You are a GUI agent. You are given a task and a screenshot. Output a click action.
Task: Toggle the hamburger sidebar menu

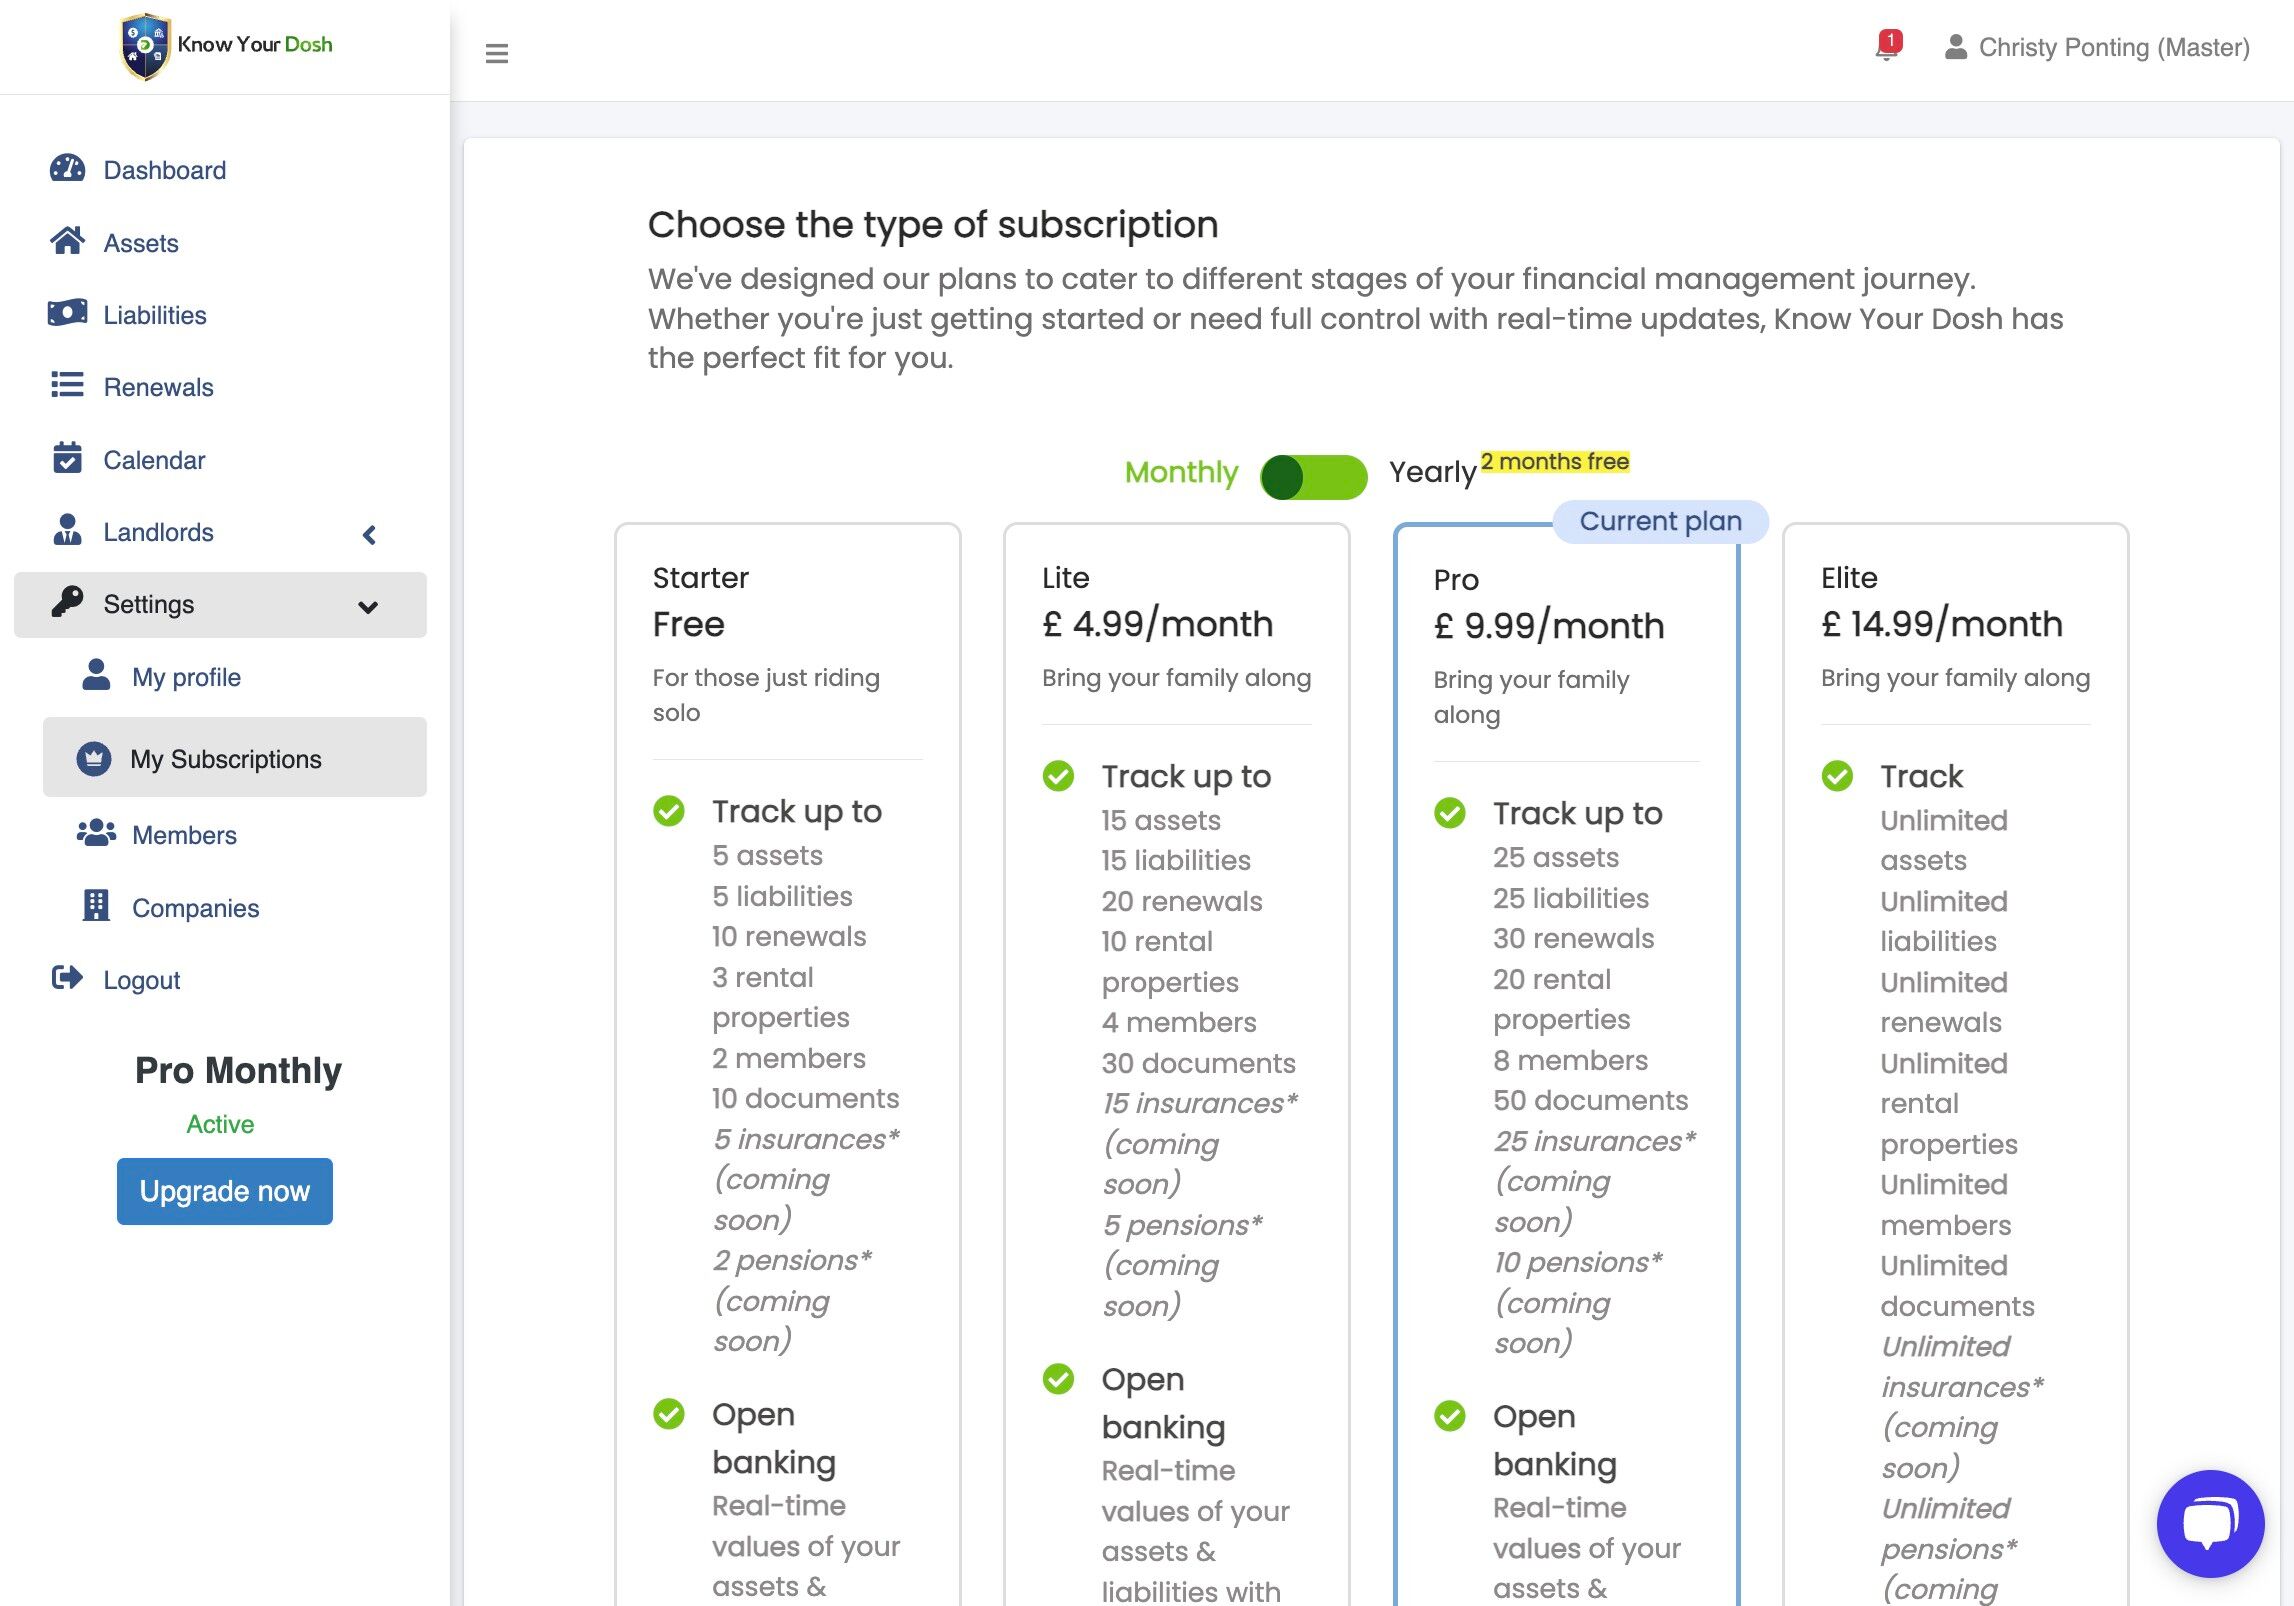[x=496, y=53]
